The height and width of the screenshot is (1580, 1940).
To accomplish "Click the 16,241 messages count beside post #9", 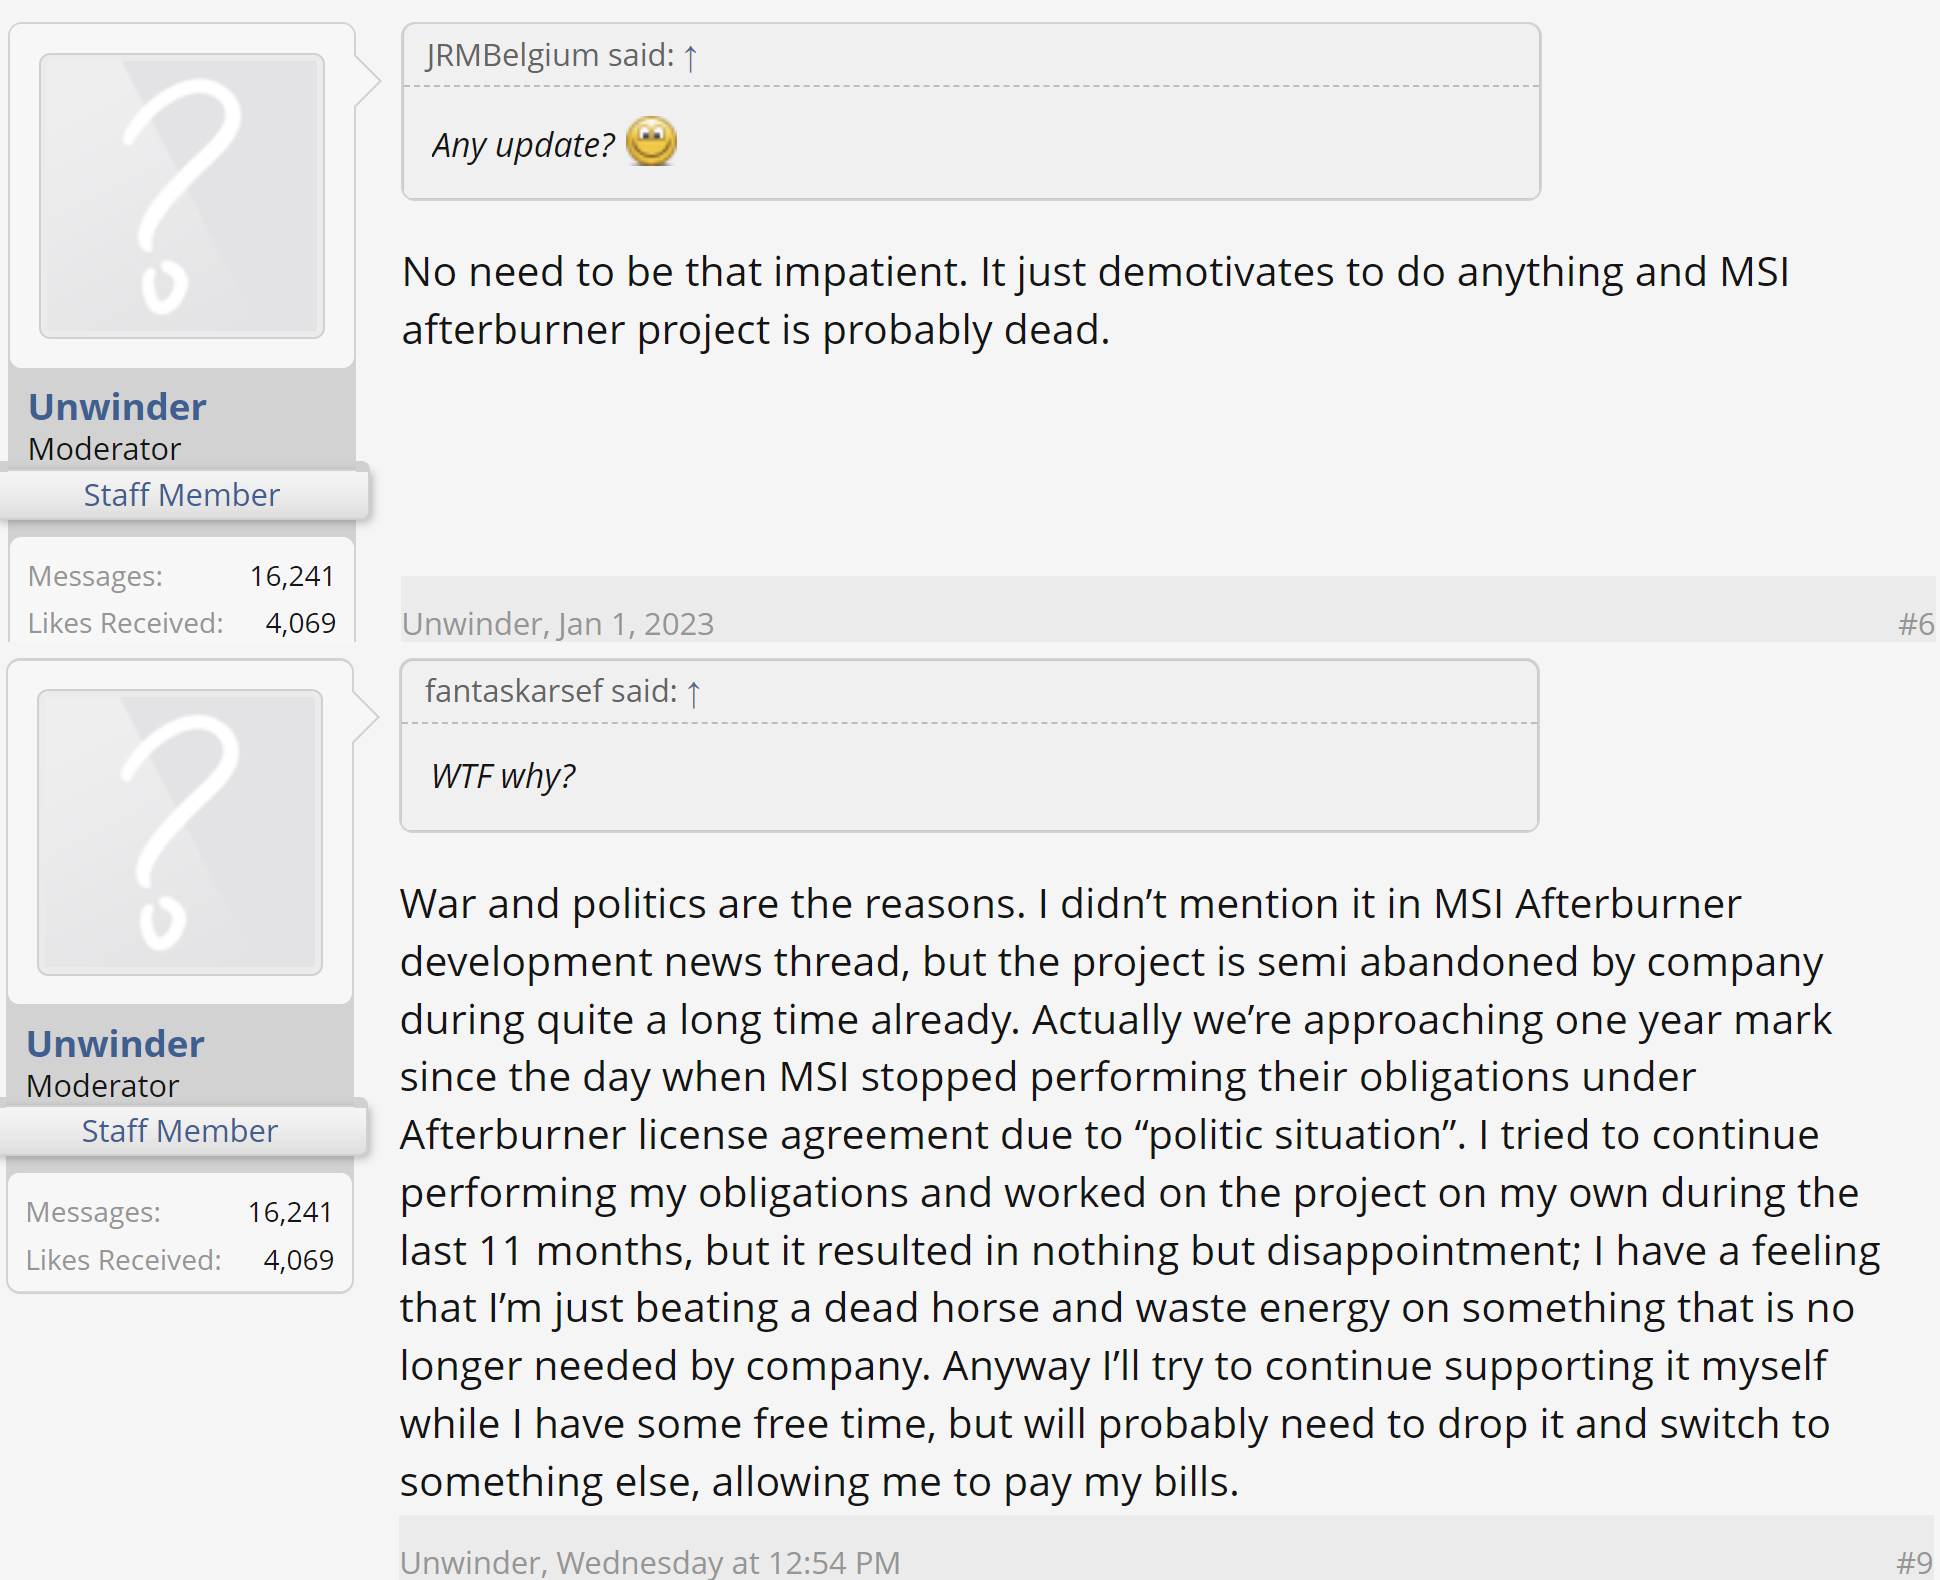I will (290, 1212).
